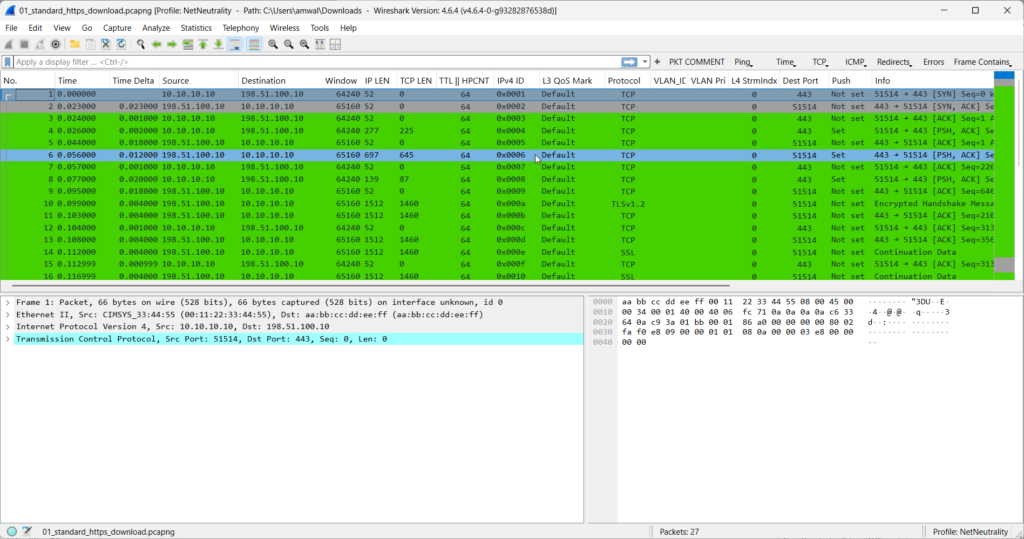
Task: Open the Statistics menu
Action: pyautogui.click(x=195, y=28)
